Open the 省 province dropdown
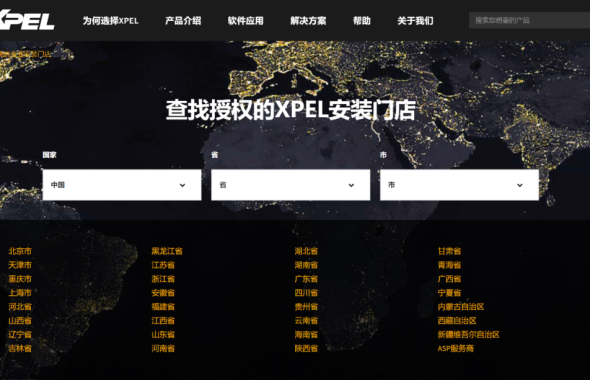This screenshot has width=590, height=380. 290,185
